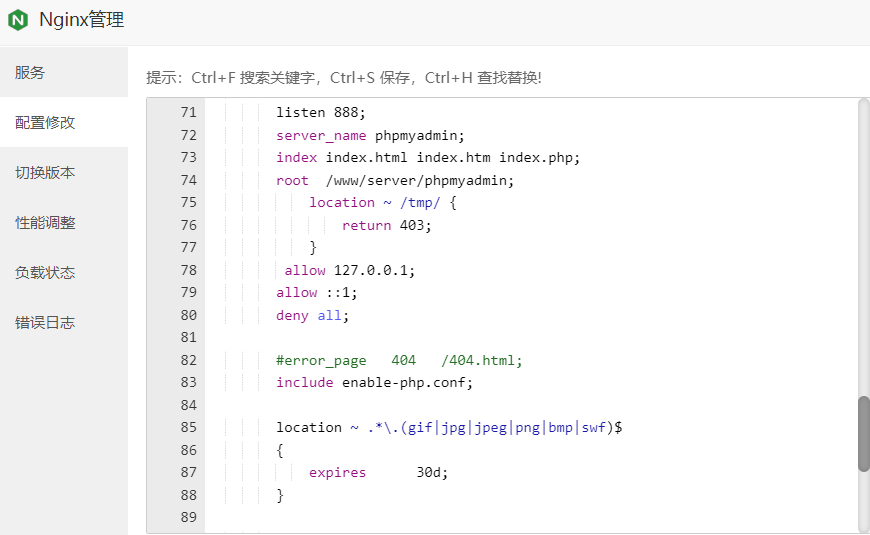Click the Nginx管理 title text
The height and width of the screenshot is (535, 870).
[82, 20]
